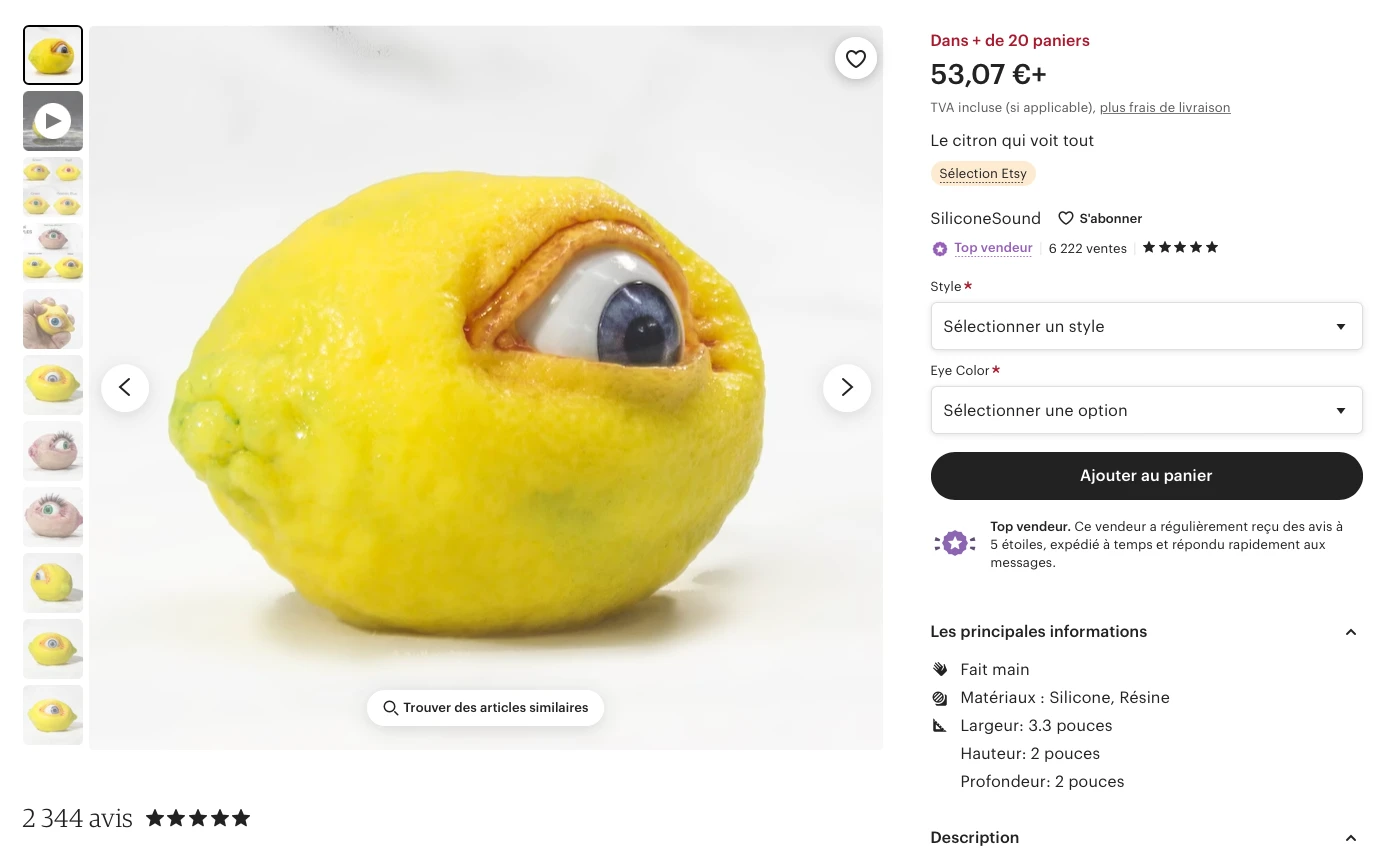
Task: Show the previous product image
Action: point(125,388)
